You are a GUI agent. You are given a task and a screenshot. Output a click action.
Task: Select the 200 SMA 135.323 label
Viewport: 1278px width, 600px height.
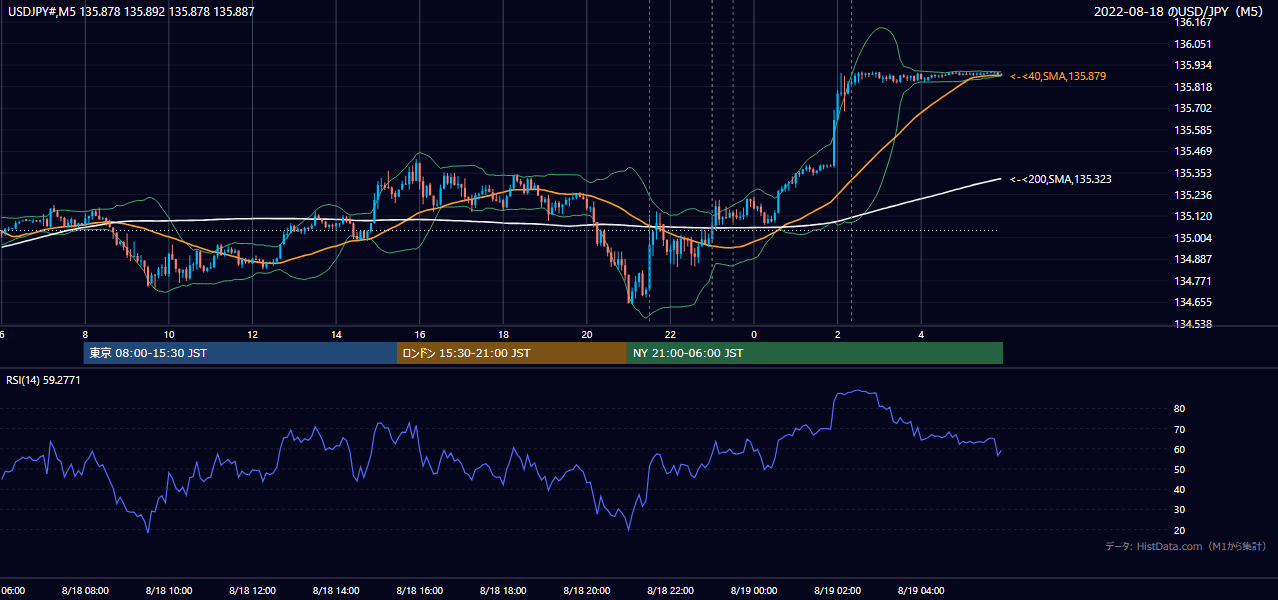(x=1061, y=179)
